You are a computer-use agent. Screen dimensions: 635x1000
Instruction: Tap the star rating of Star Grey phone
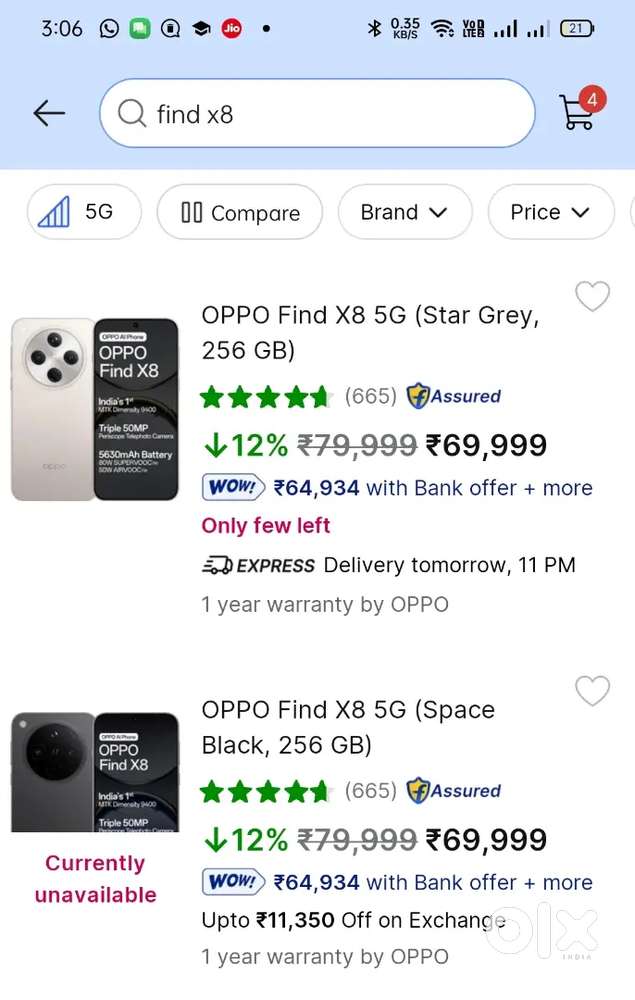[x=265, y=397]
